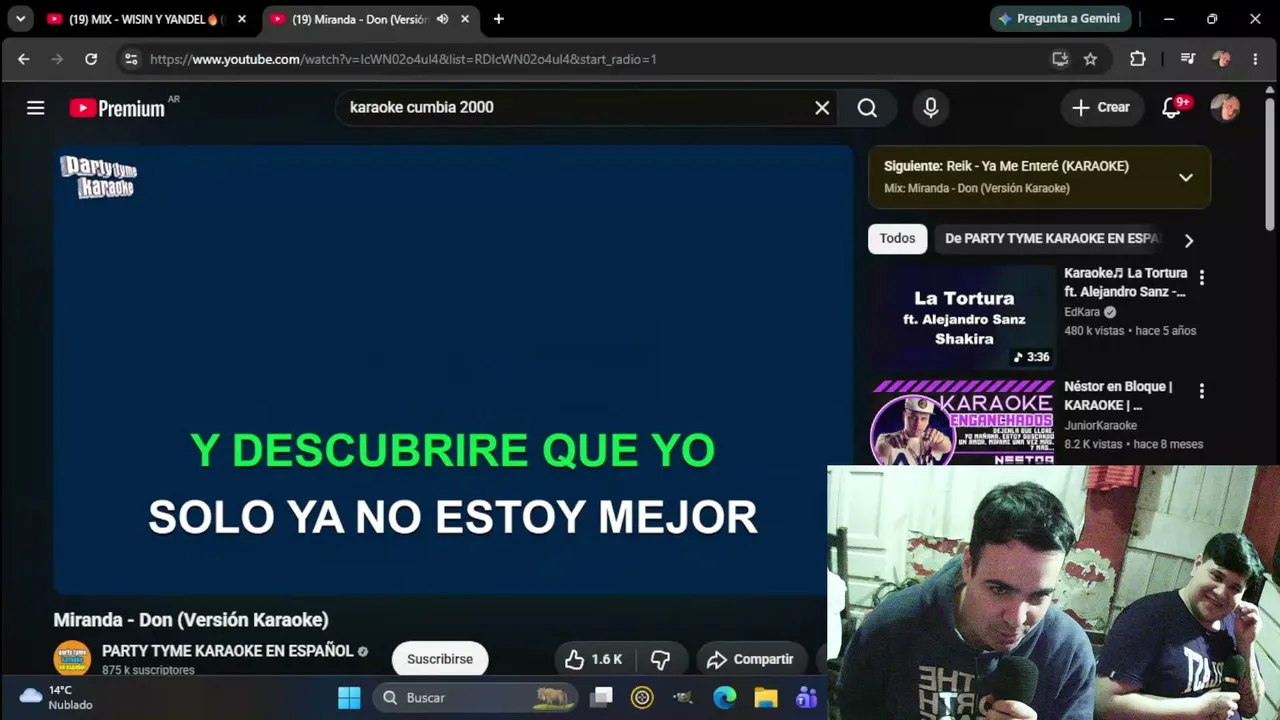The width and height of the screenshot is (1280, 720).
Task: Go back with the browser back arrow
Action: [x=24, y=59]
